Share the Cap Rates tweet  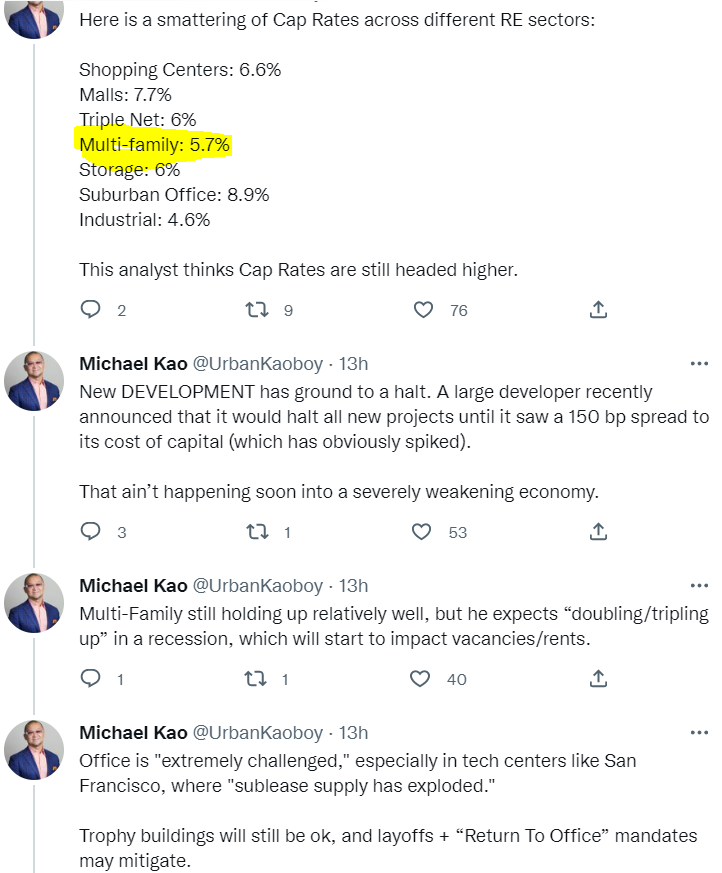[598, 310]
